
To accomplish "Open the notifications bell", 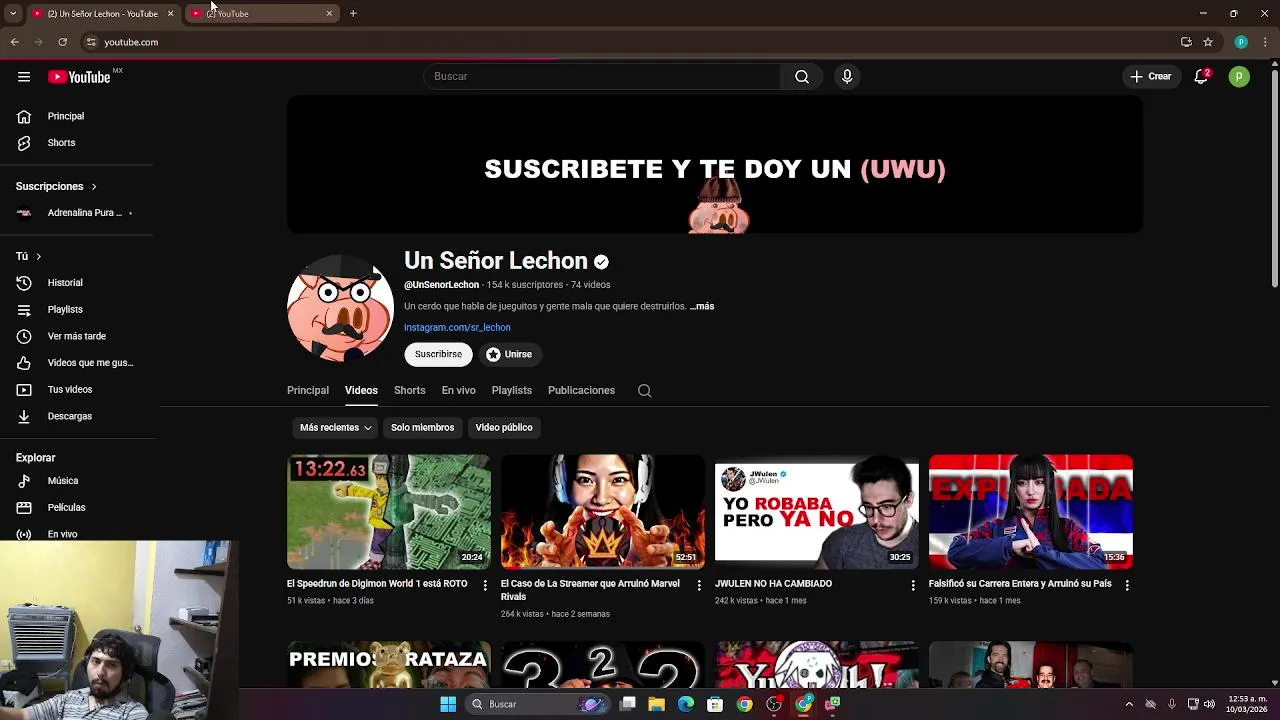I will point(1202,77).
